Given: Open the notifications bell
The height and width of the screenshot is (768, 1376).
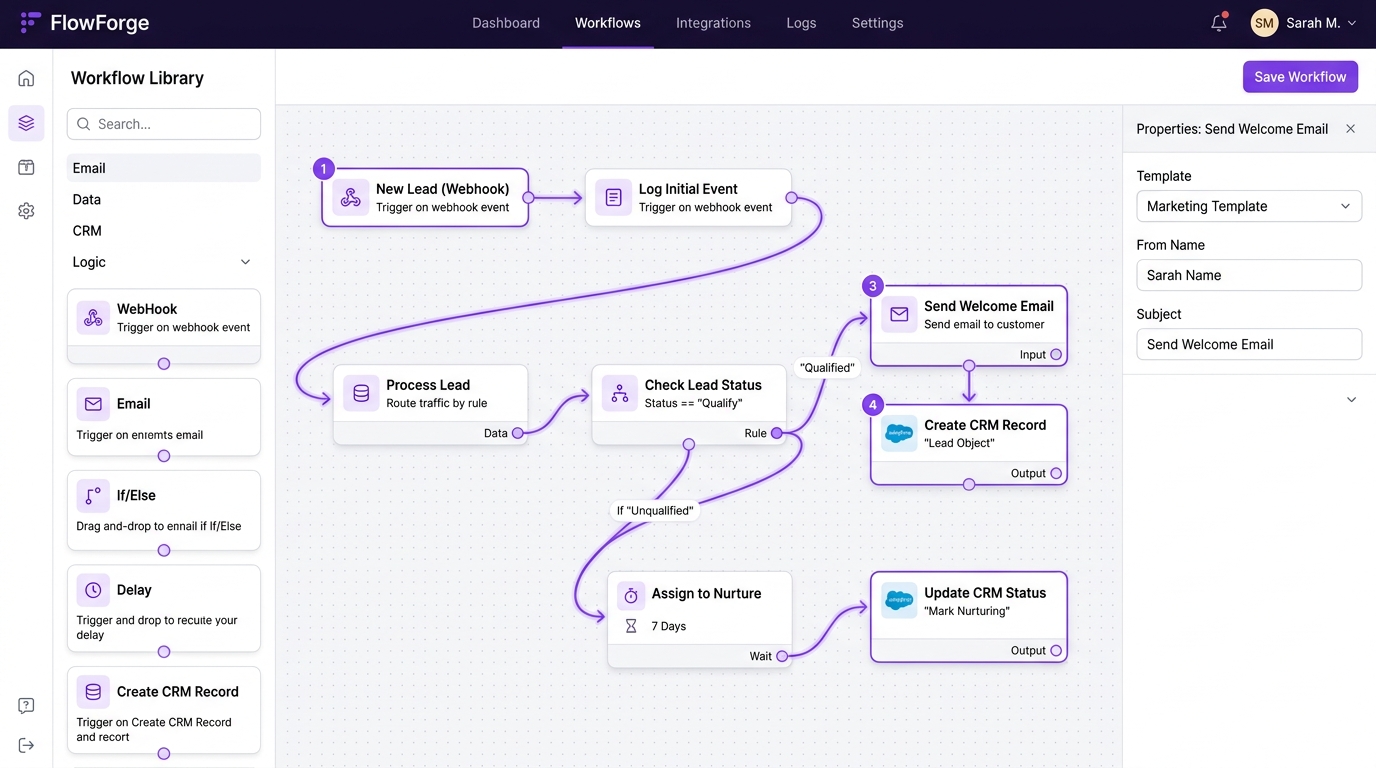Looking at the screenshot, I should pyautogui.click(x=1218, y=23).
